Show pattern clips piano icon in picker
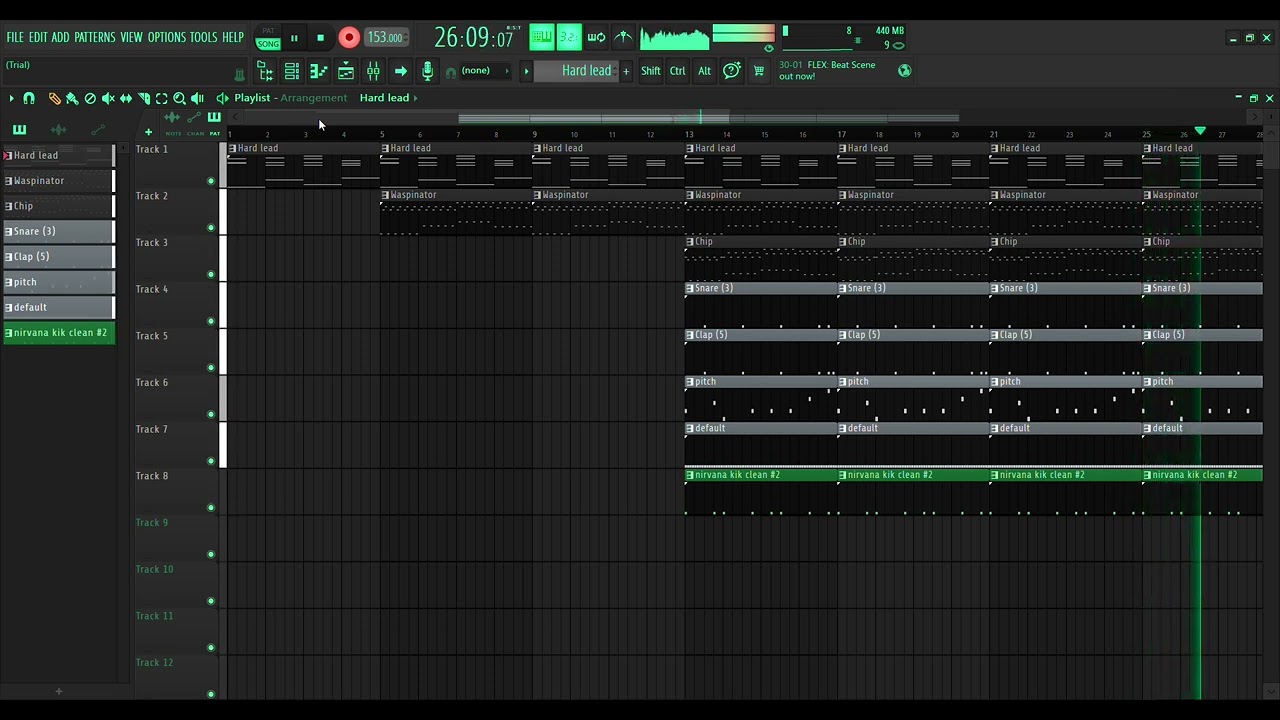The width and height of the screenshot is (1280, 720). tap(19, 129)
